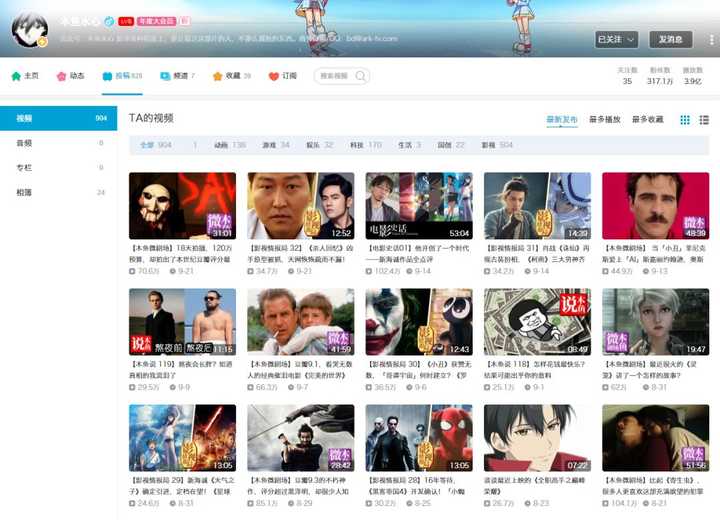Expand the 已关注 following dropdown
Screen dimensions: 720x520
click(x=616, y=40)
